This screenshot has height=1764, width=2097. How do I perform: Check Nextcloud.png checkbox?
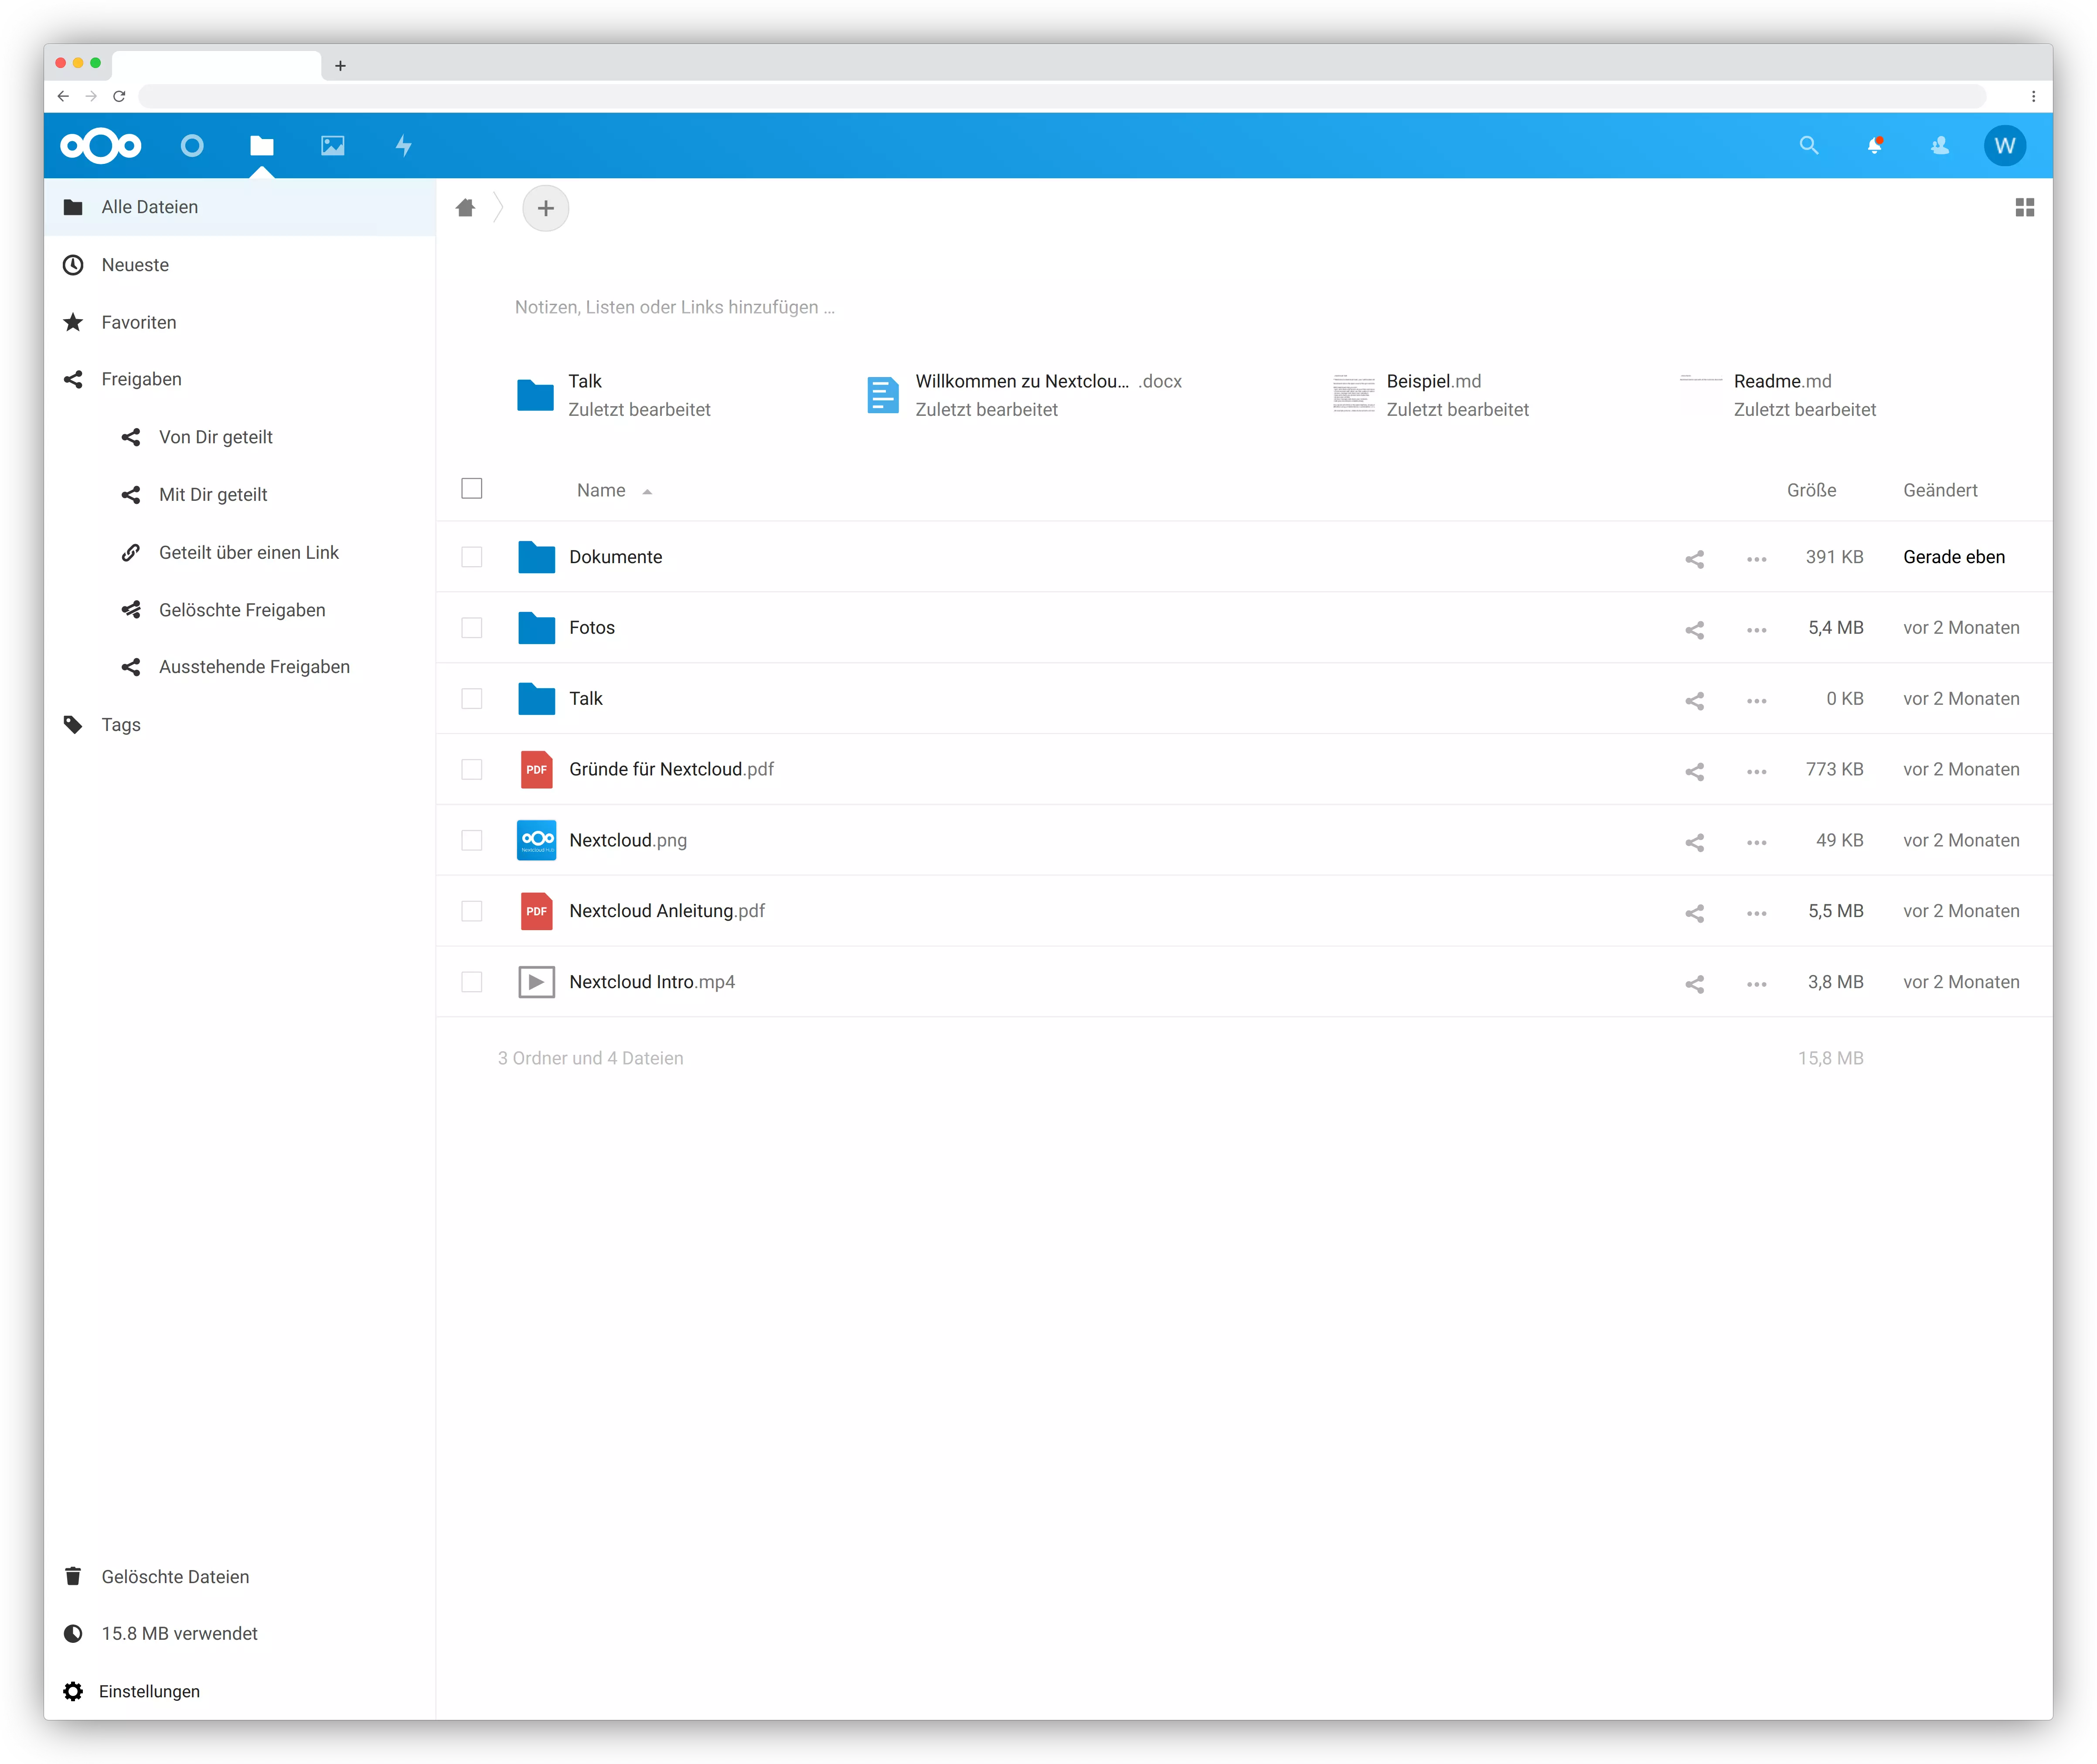click(x=472, y=840)
